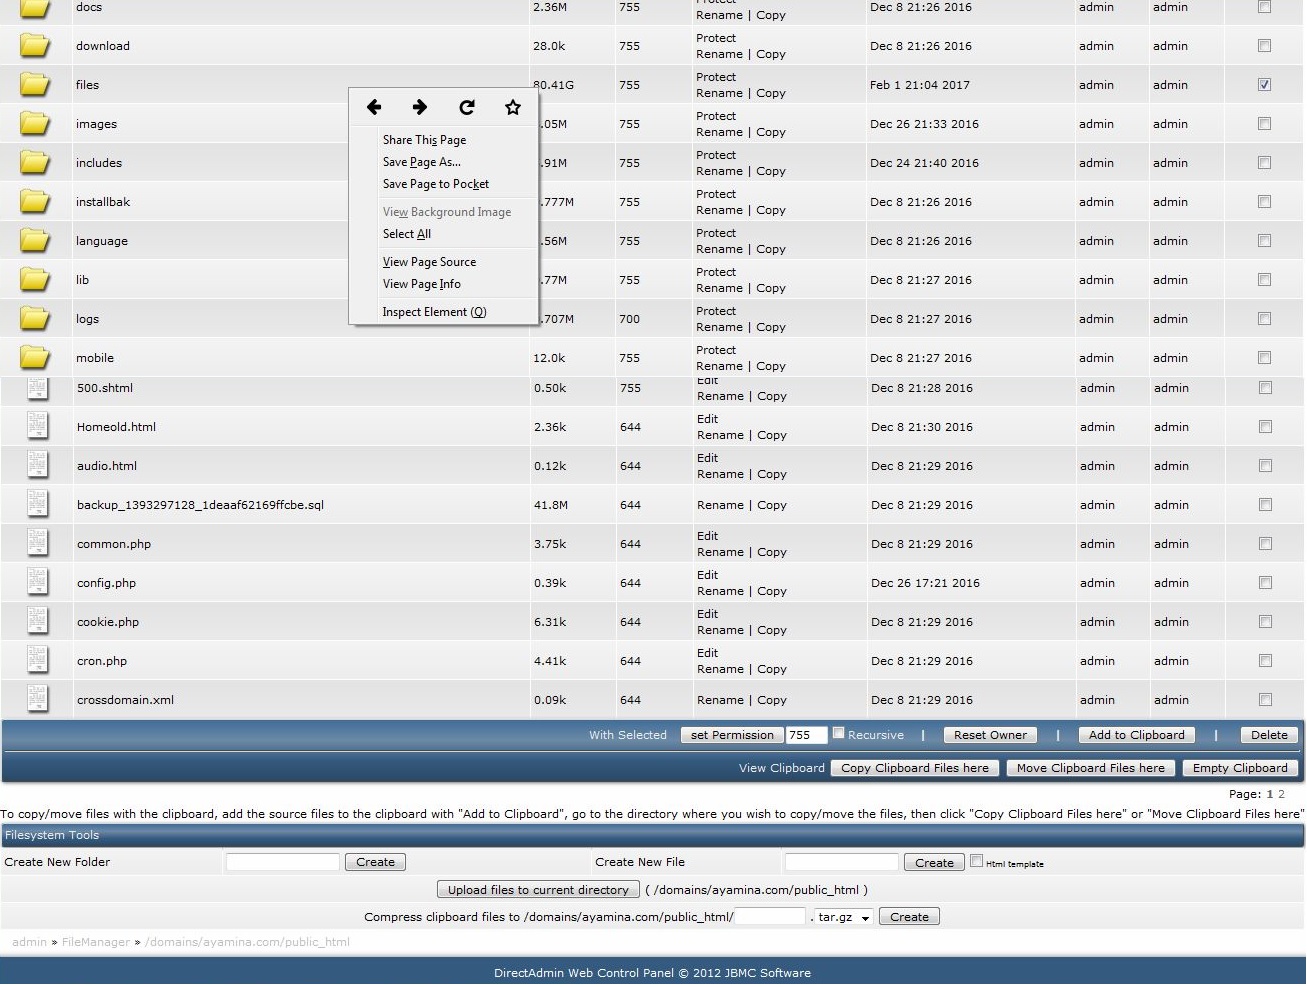This screenshot has width=1307, height=987.
Task: Click the FileManager breadcrumb link
Action: (x=95, y=942)
